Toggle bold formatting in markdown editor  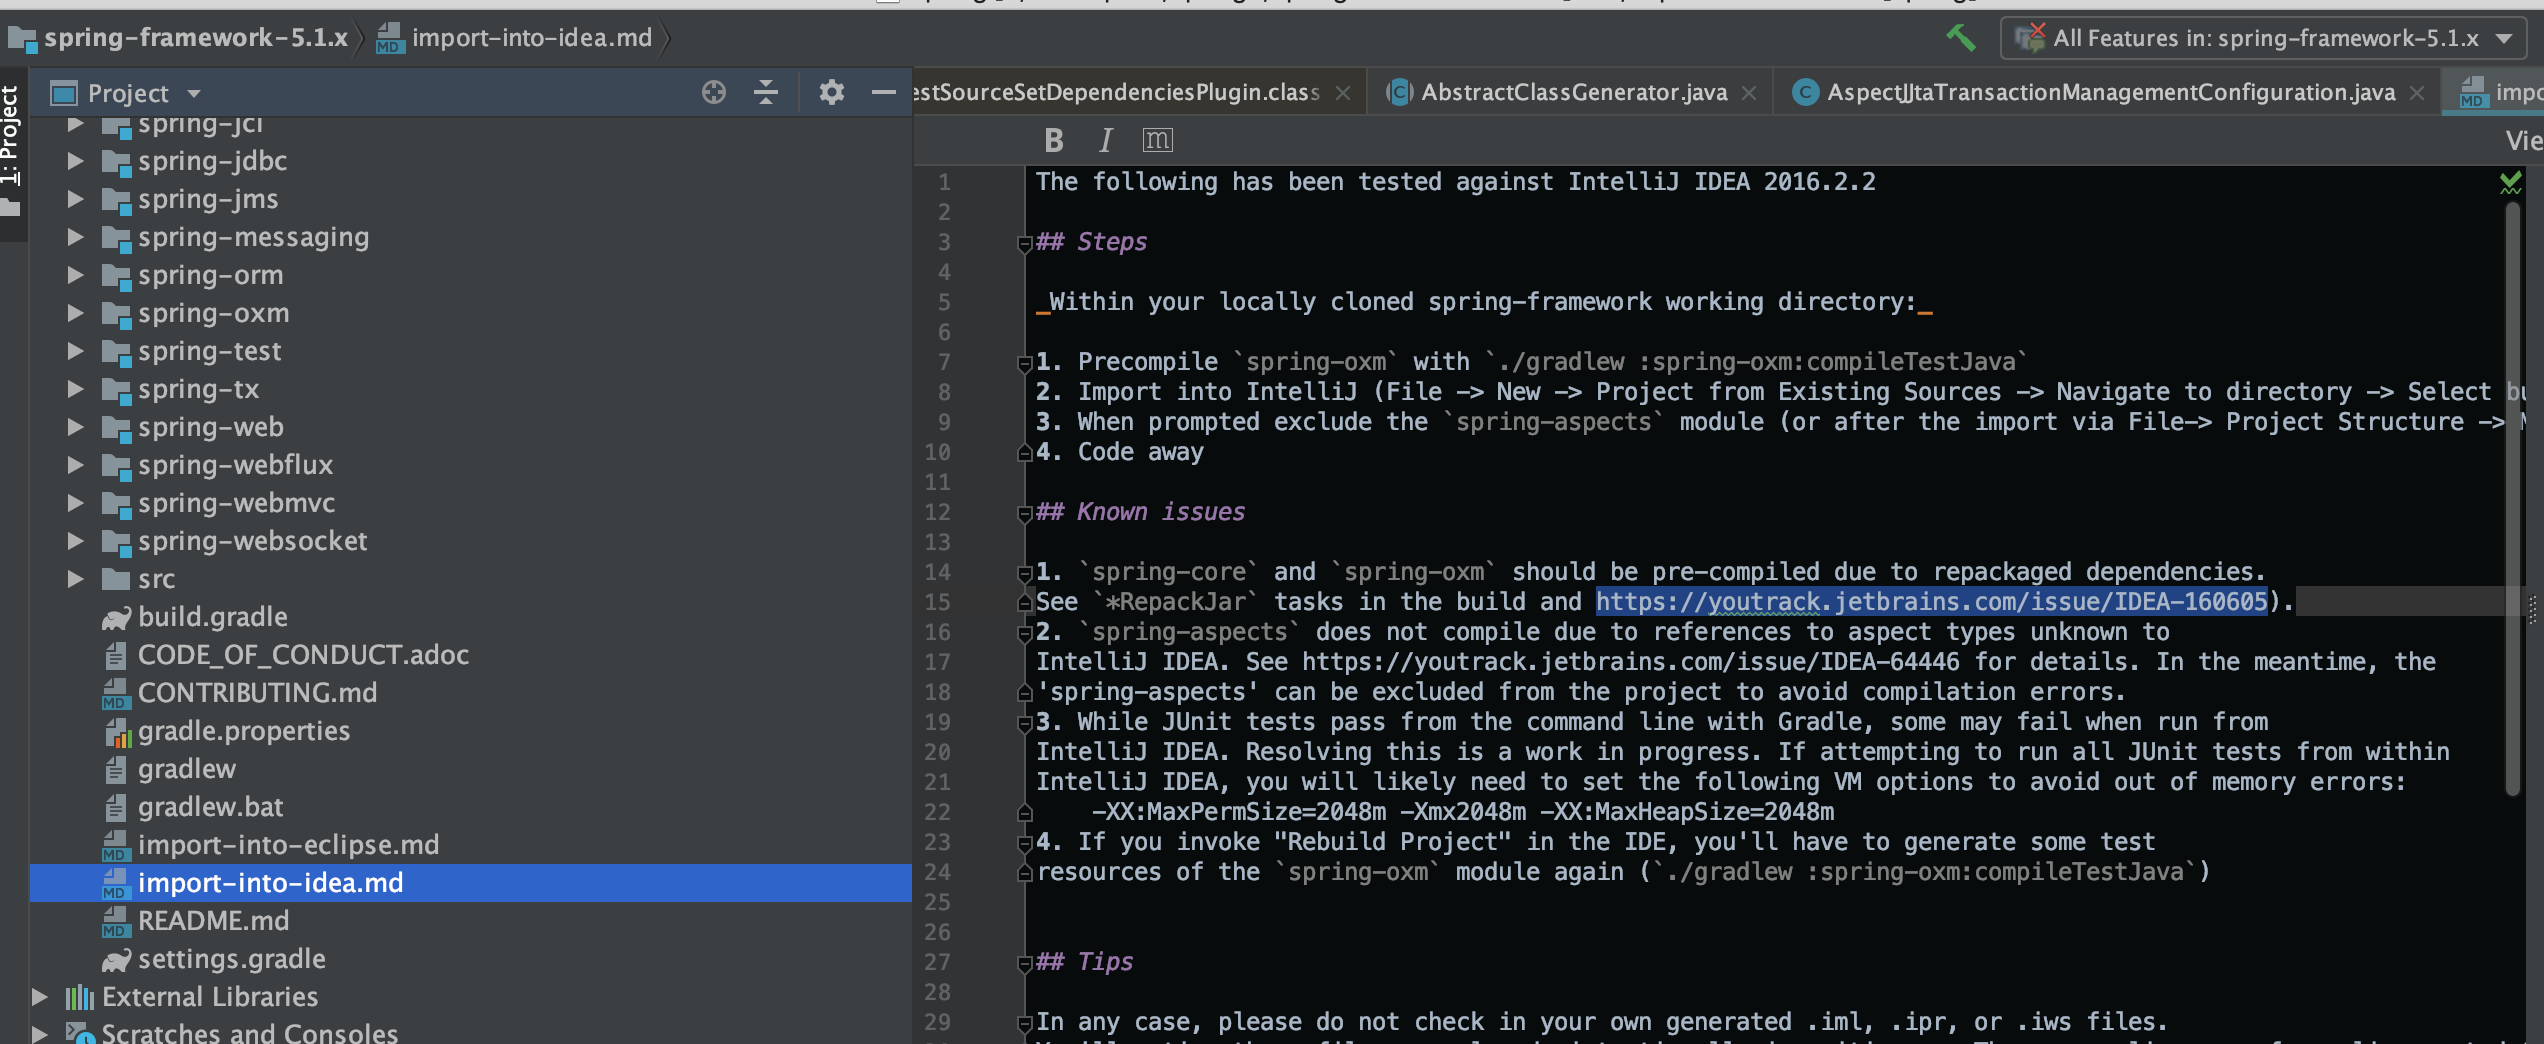tap(1054, 140)
